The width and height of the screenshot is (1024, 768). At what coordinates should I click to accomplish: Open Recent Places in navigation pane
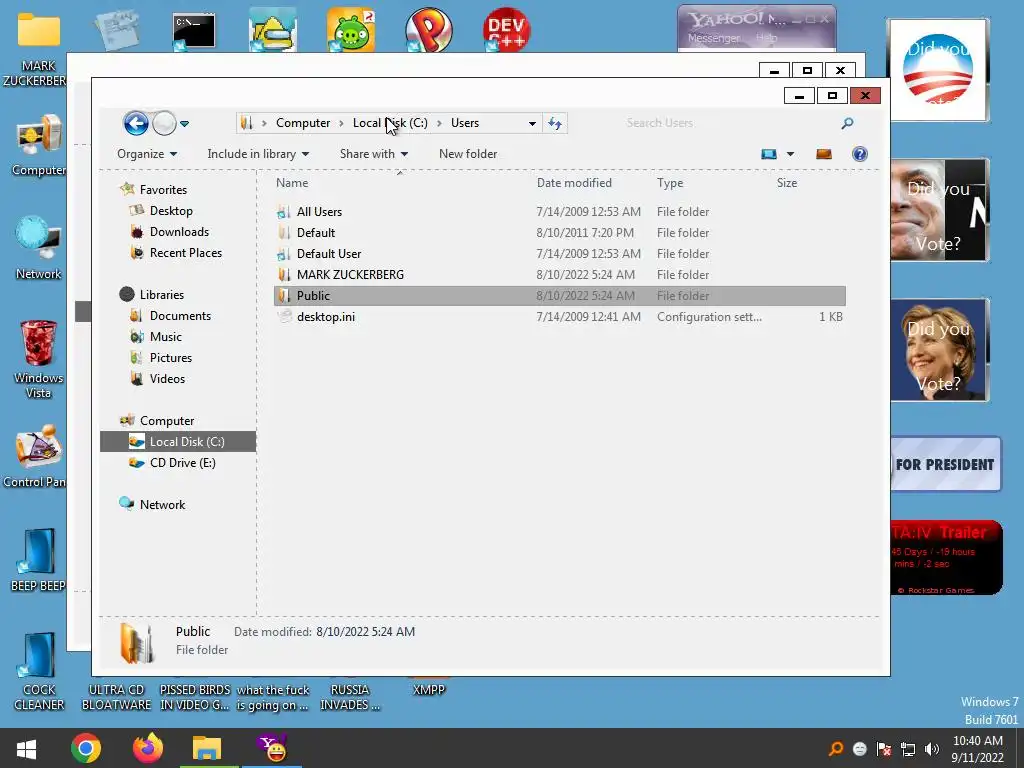186,253
